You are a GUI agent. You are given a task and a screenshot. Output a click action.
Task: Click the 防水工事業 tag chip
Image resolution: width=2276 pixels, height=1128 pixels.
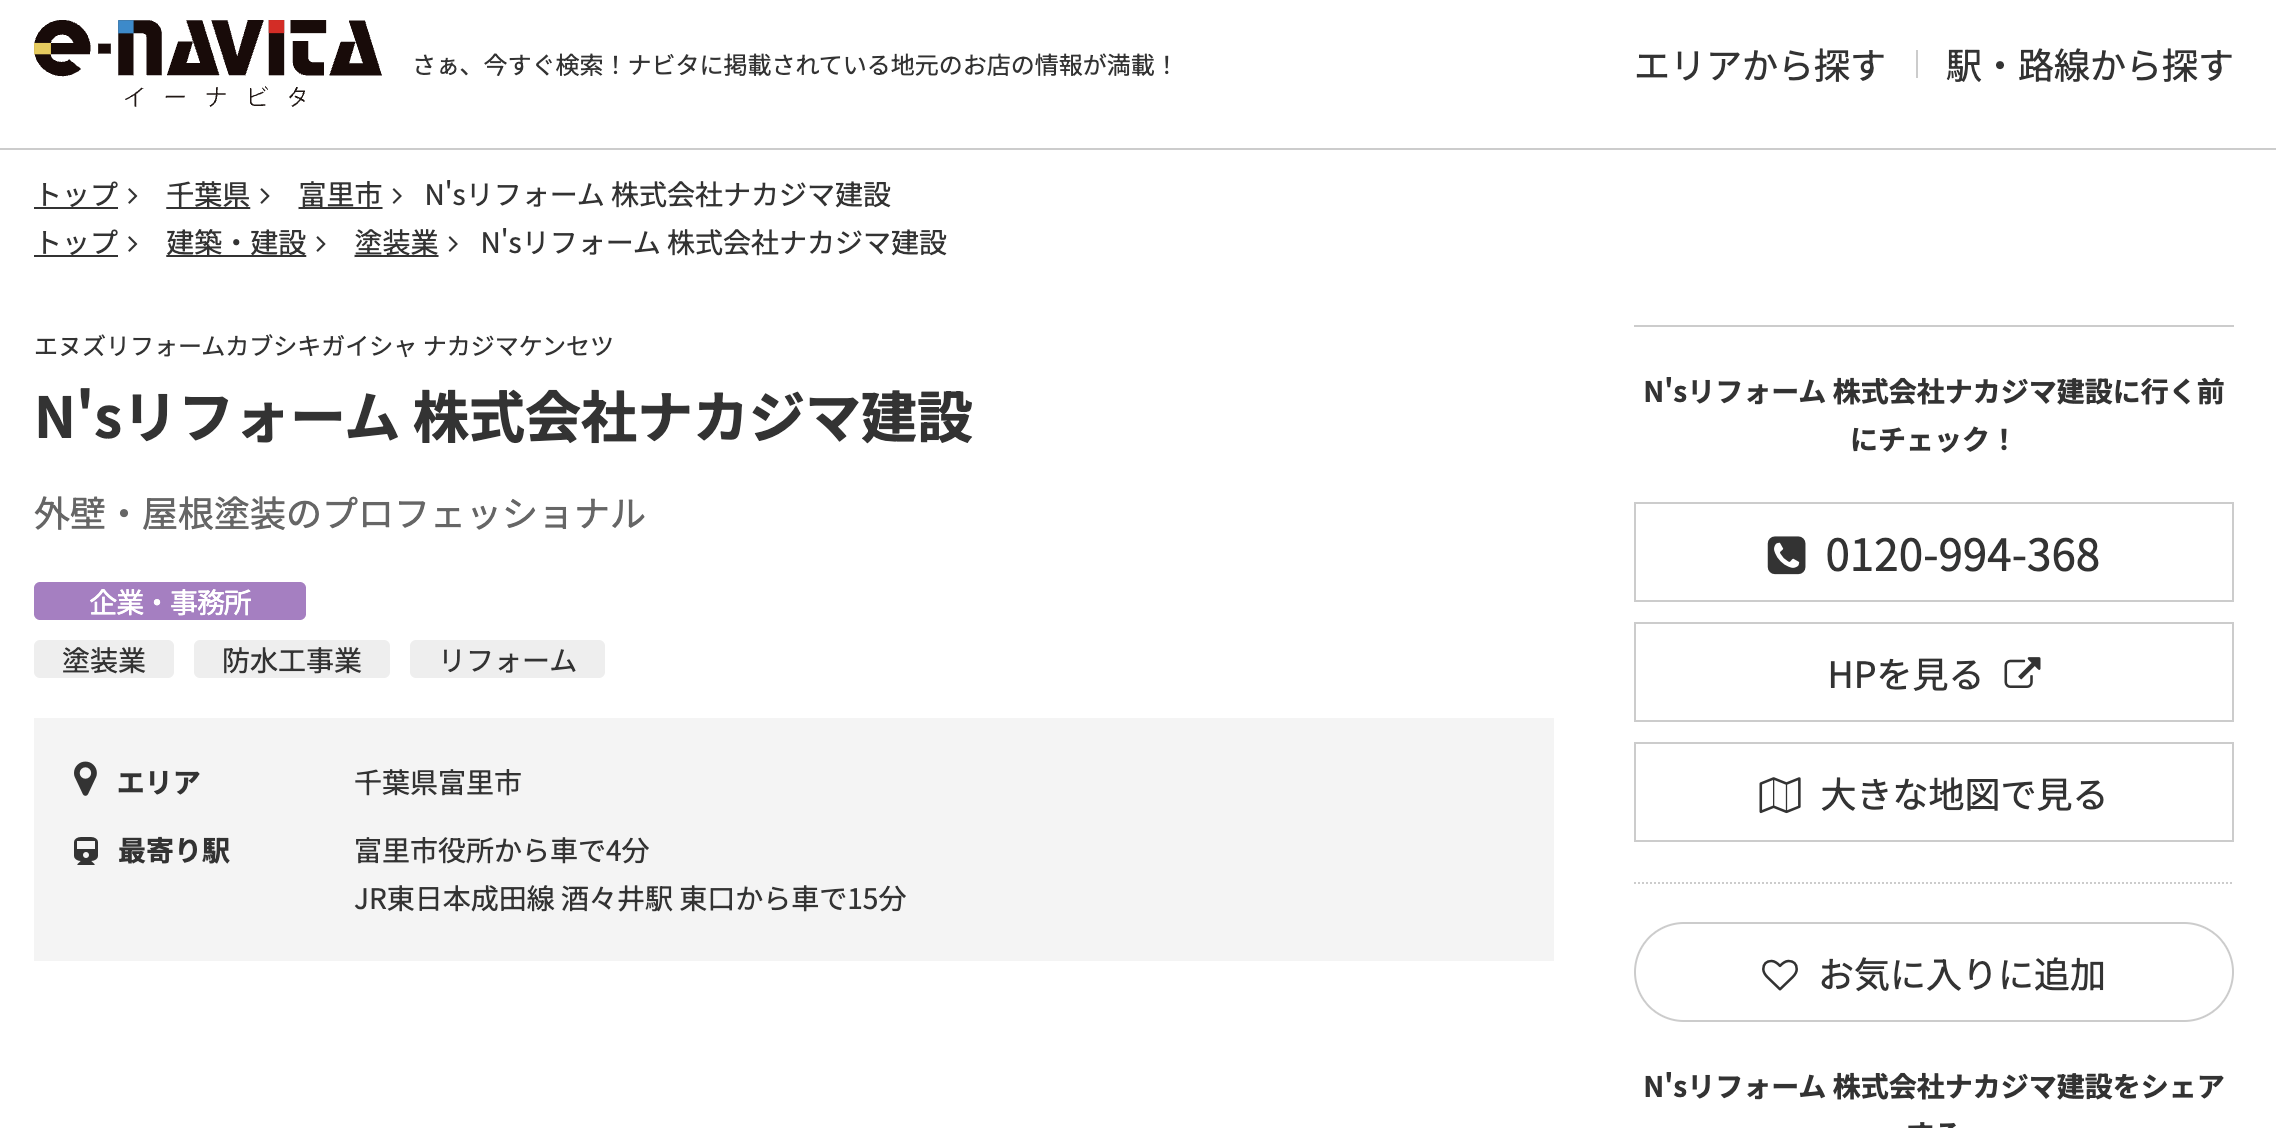[292, 660]
